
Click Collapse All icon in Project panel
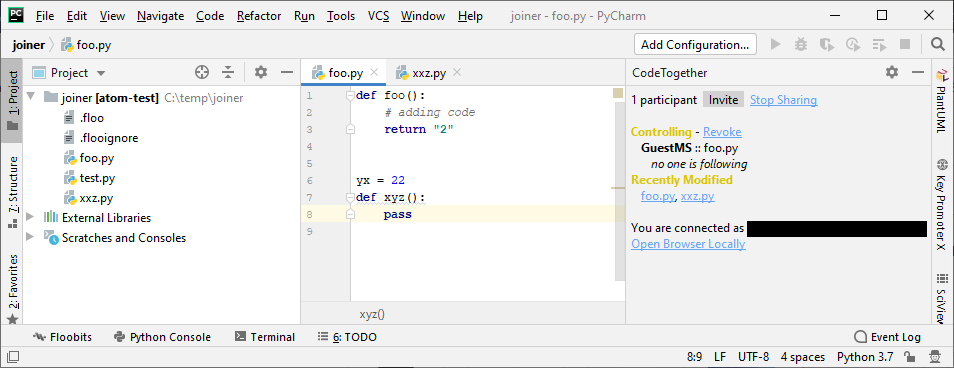228,73
